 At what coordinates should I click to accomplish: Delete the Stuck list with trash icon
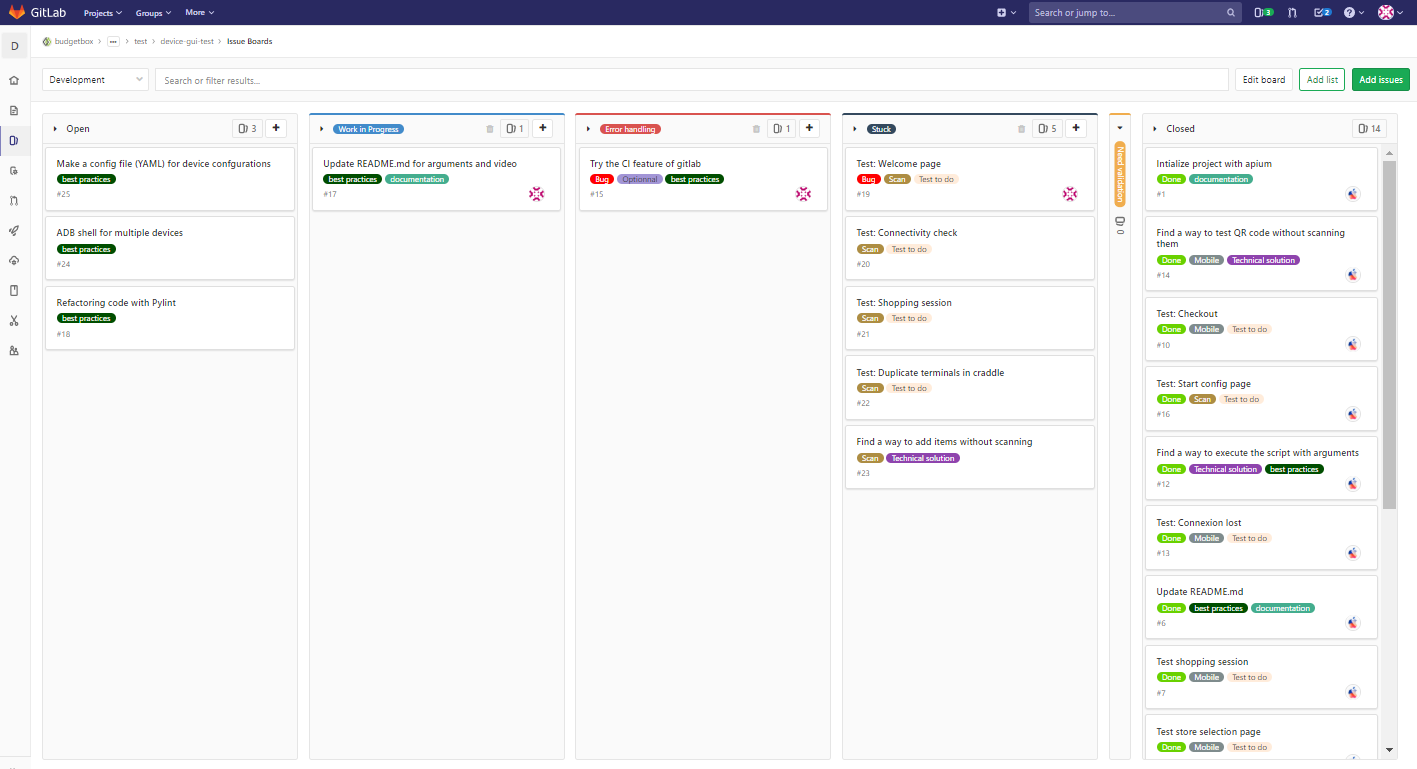[x=1021, y=129]
